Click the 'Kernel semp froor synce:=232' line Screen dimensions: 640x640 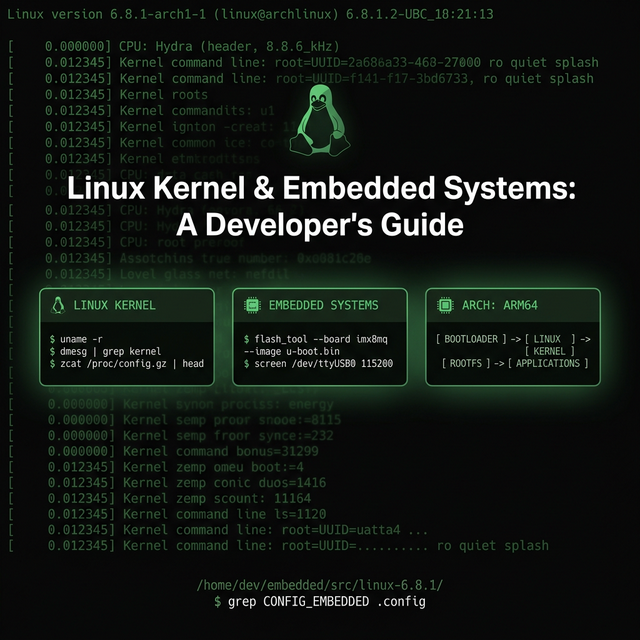(x=171, y=436)
